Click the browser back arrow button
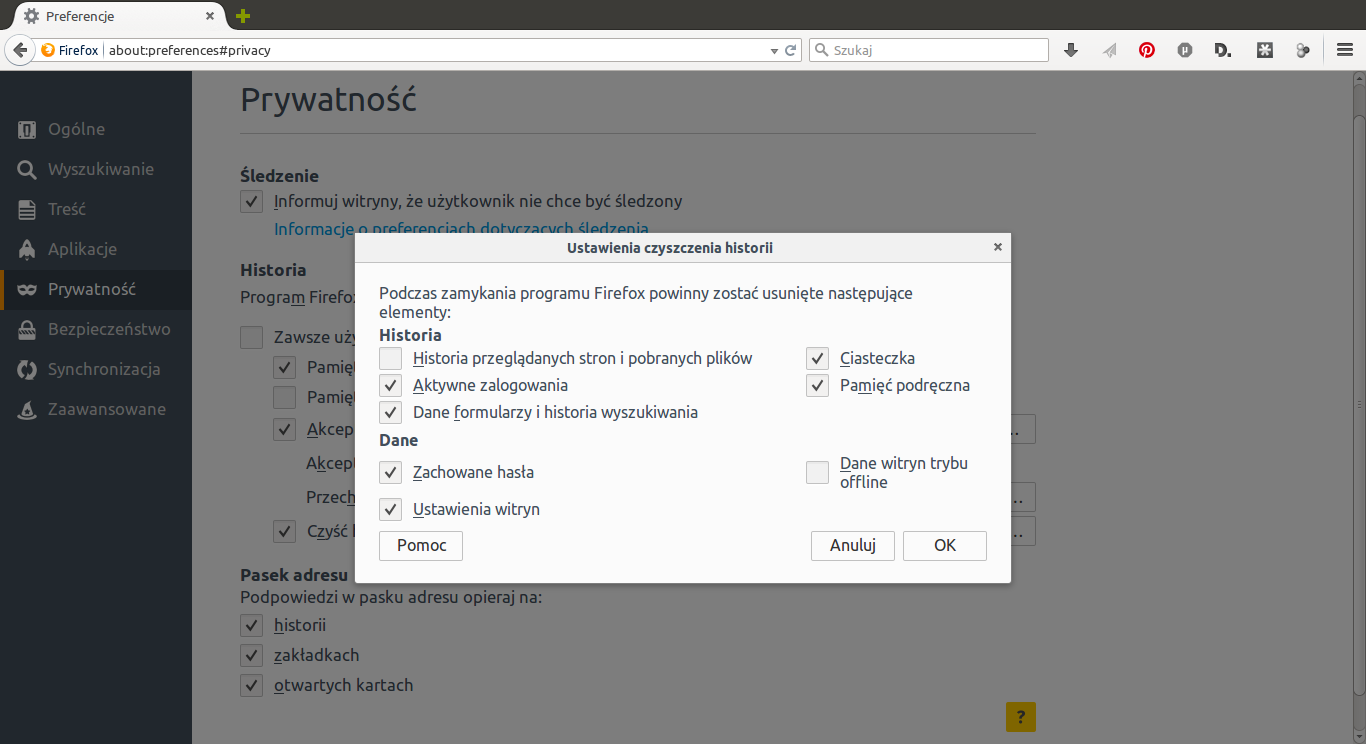 click(19, 50)
